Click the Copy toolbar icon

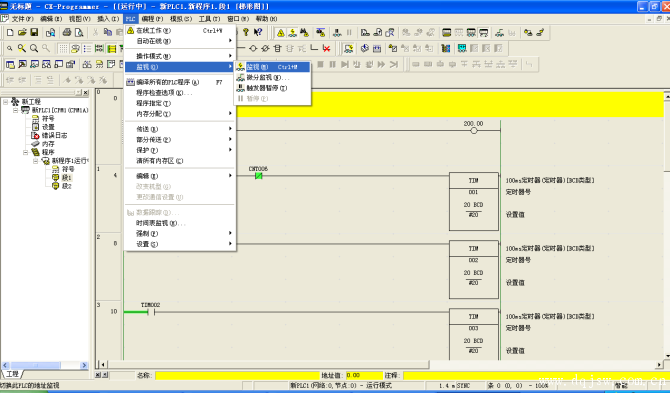click(x=108, y=32)
